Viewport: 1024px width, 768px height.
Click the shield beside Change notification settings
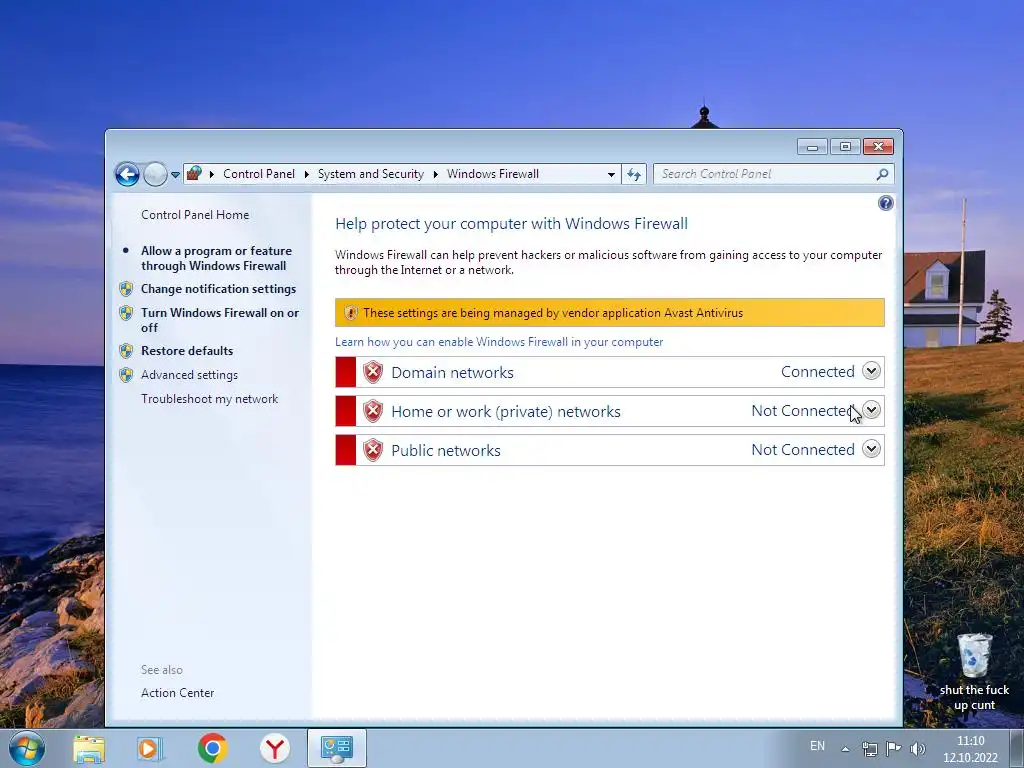point(126,289)
